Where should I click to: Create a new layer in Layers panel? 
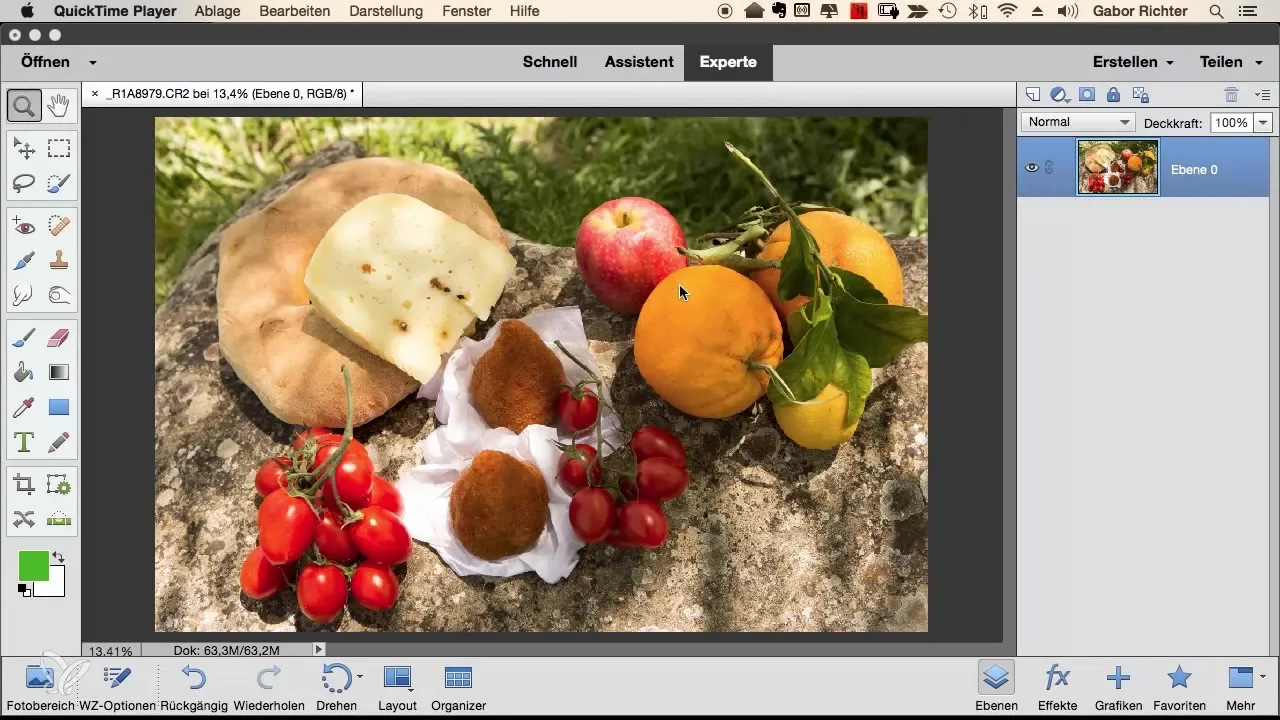[1033, 95]
